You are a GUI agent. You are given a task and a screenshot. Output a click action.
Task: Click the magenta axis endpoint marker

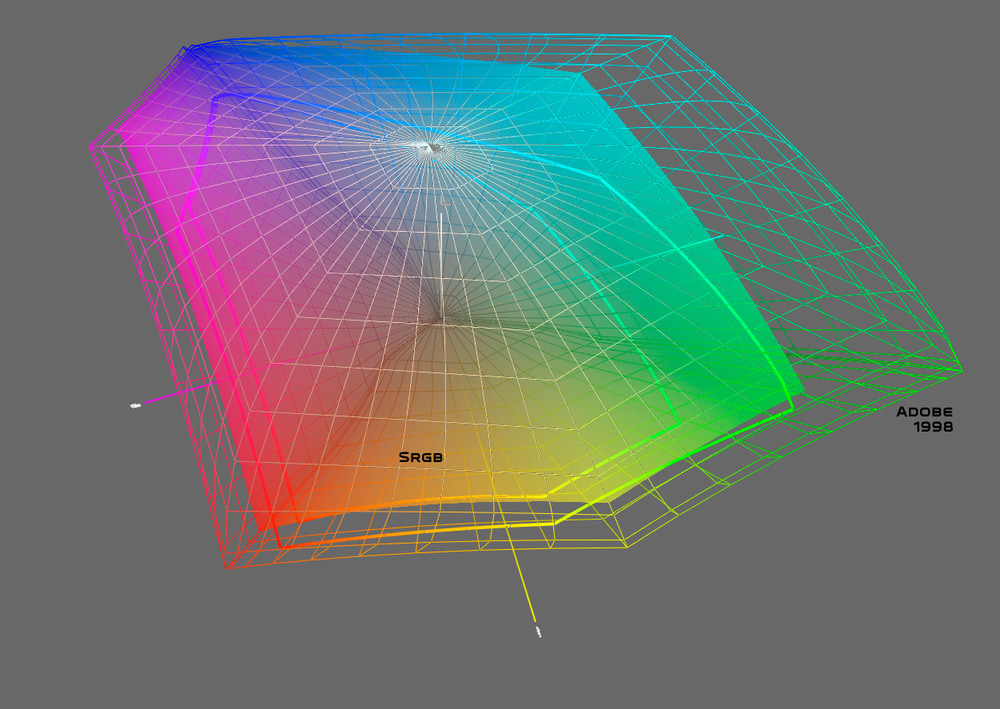click(135, 406)
